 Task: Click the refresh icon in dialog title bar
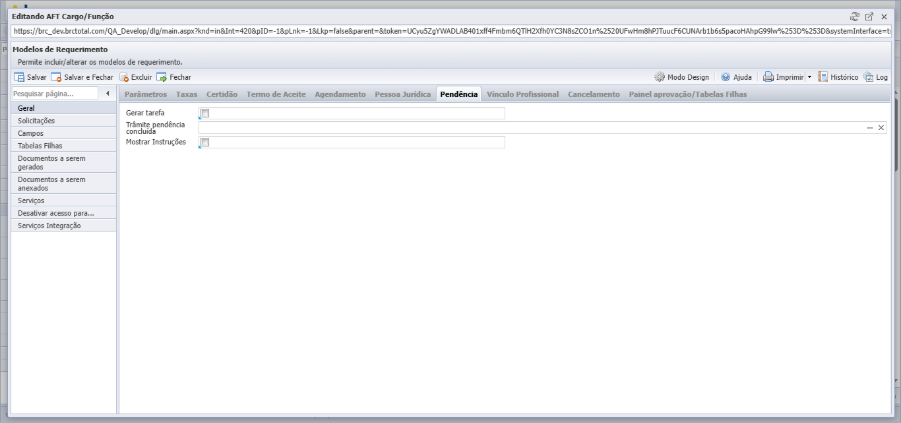point(854,17)
